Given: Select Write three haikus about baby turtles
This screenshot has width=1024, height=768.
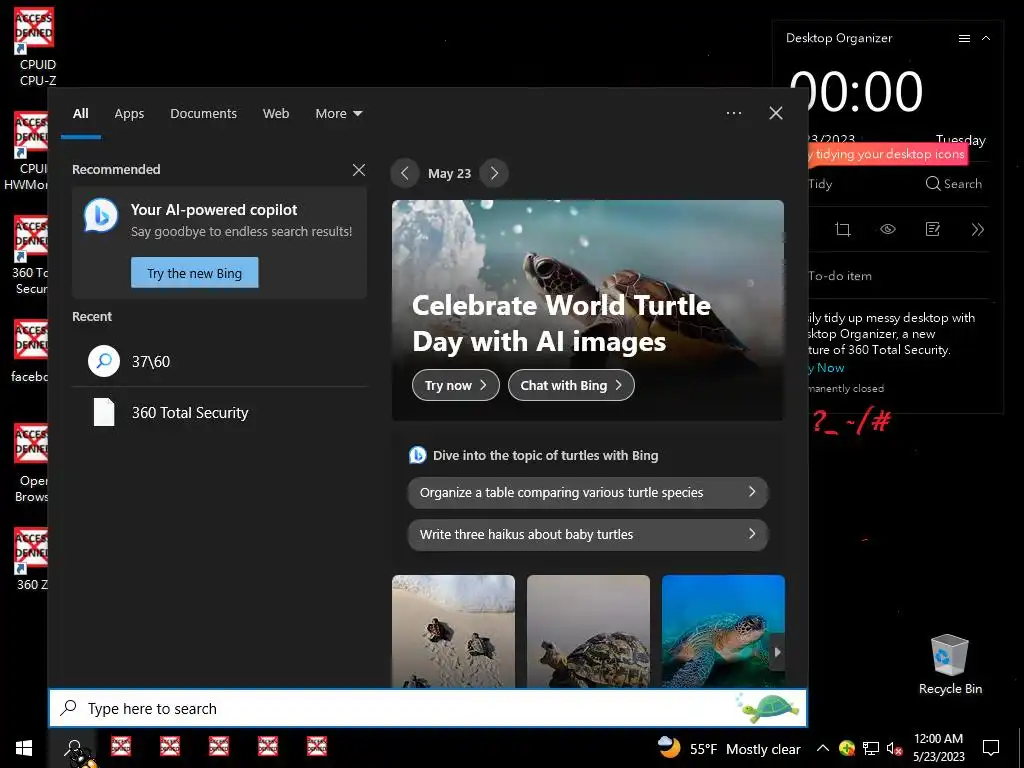Looking at the screenshot, I should click(x=588, y=534).
